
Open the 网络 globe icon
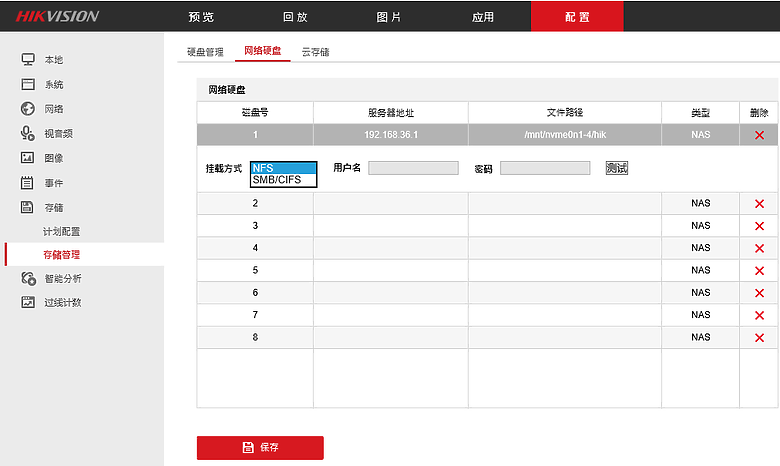(x=28, y=108)
